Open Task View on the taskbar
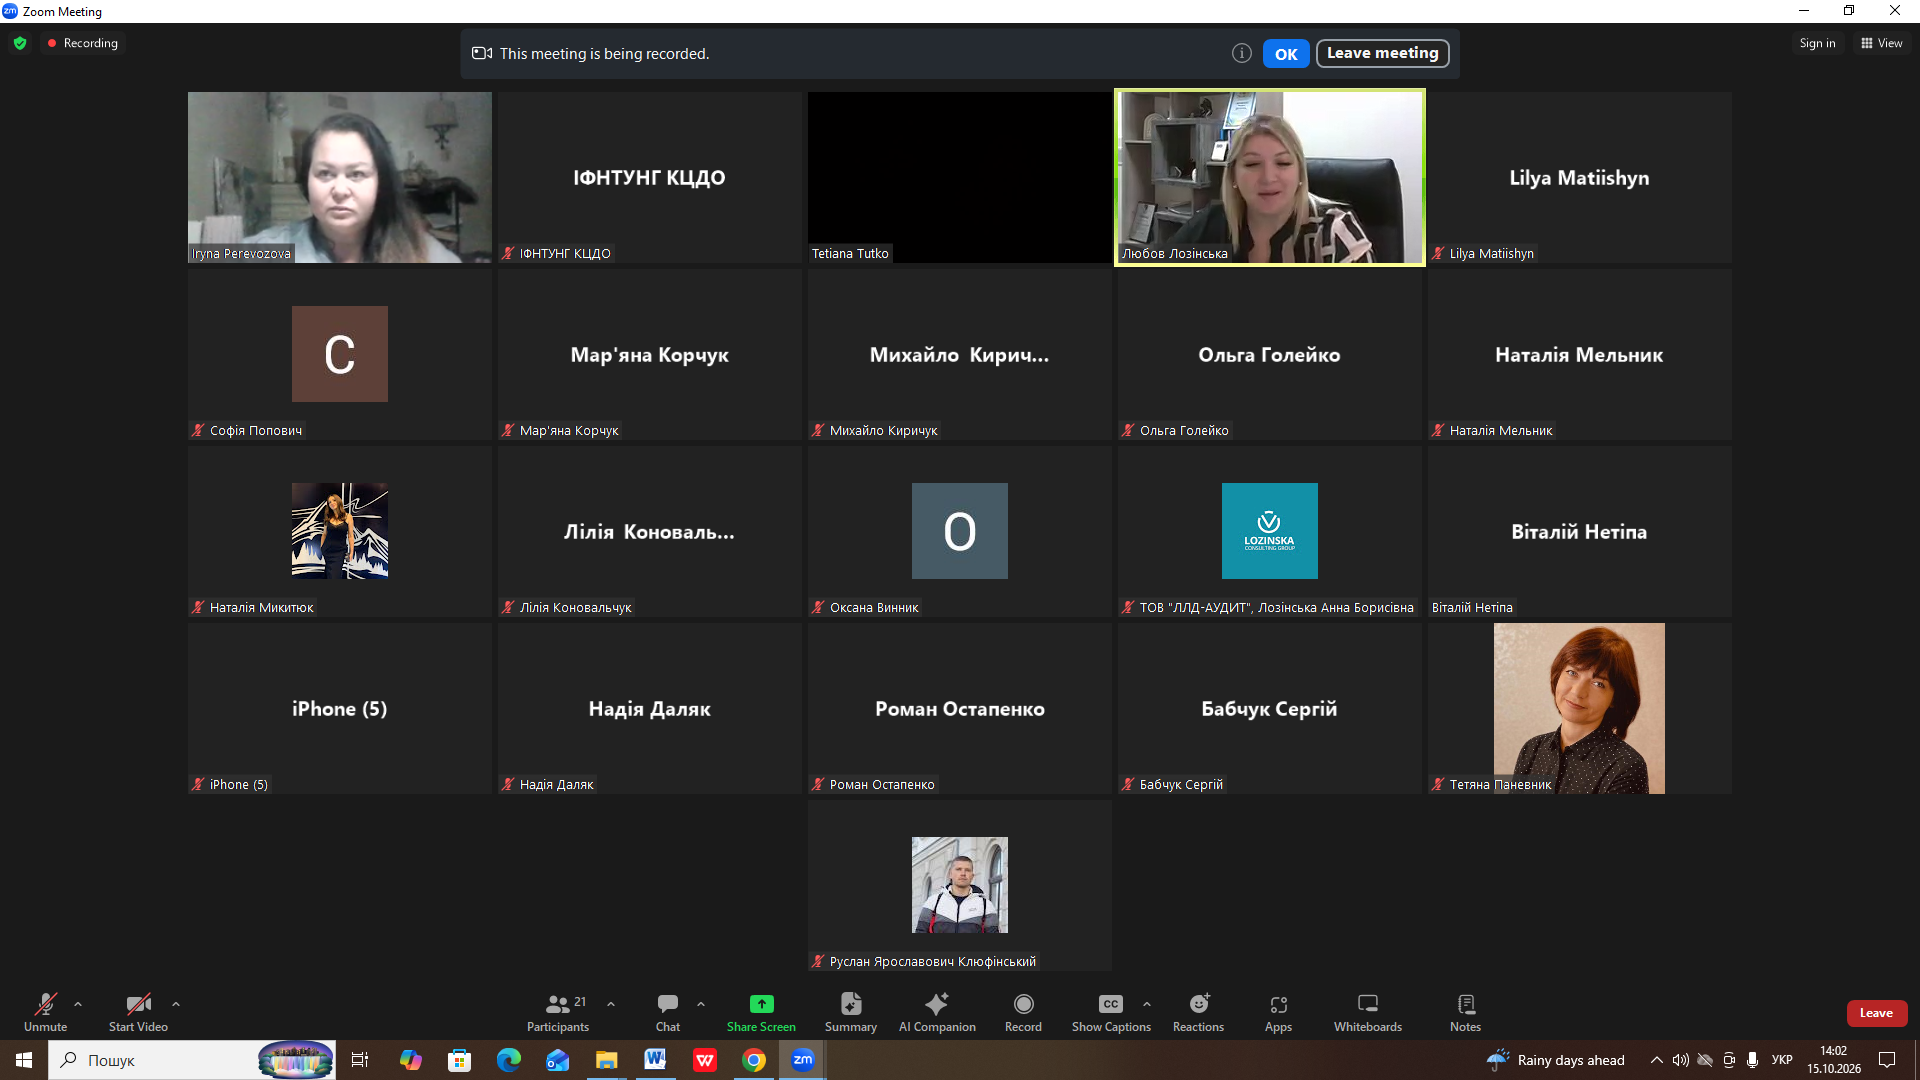 360,1060
